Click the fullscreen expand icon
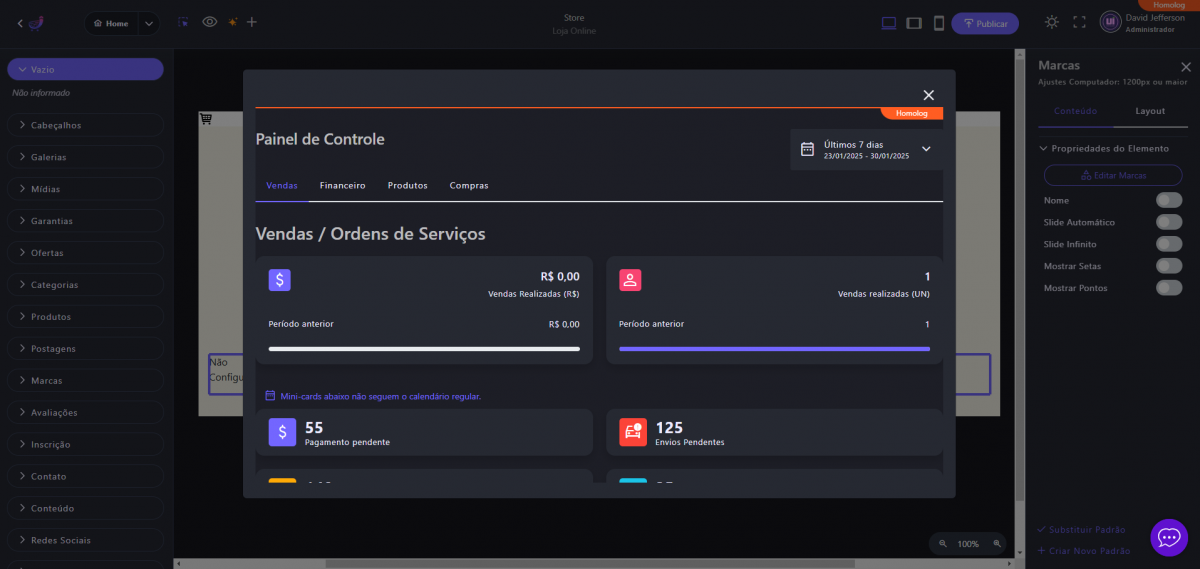This screenshot has width=1200, height=569. [1079, 22]
